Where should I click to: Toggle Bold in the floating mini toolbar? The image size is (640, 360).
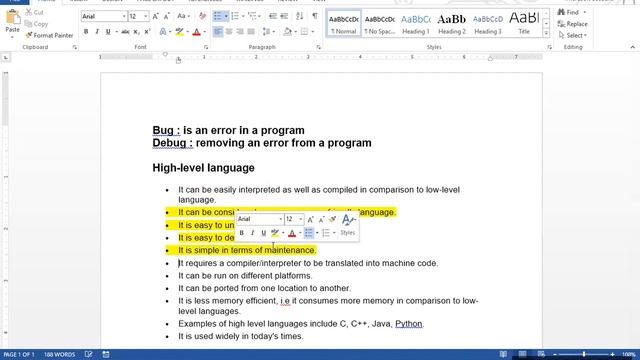click(x=241, y=233)
